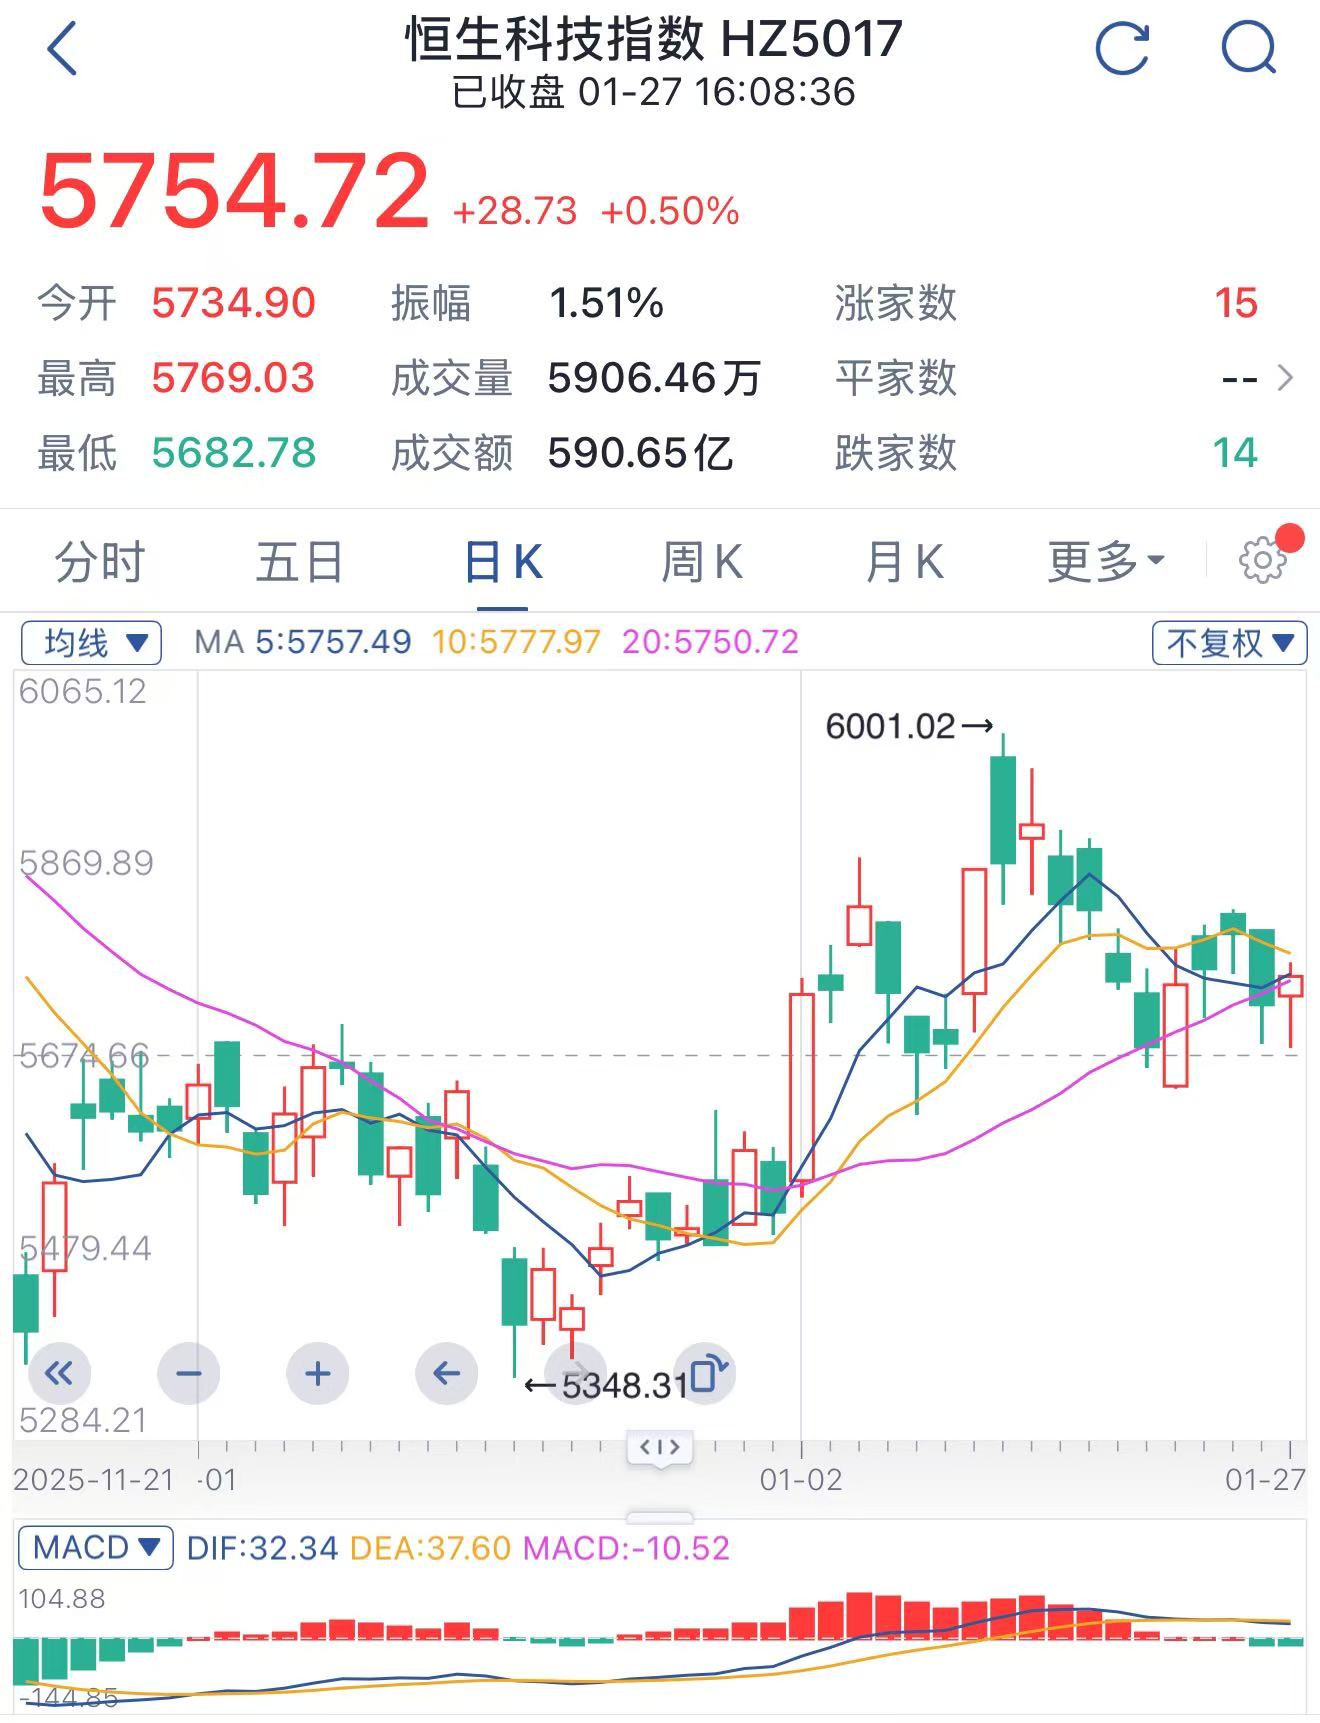Image resolution: width=1320 pixels, height=1723 pixels.
Task: Open the 均线 indicator dropdown
Action: [x=91, y=642]
